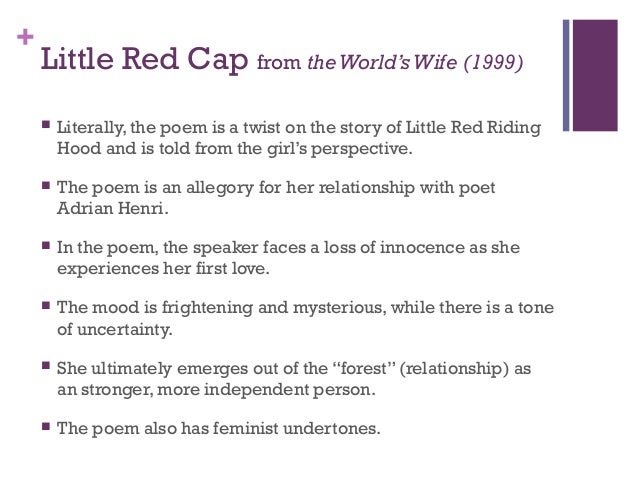The image size is (638, 479).
Task: Select the bullet before 'The poem also has feminist'
Action: [x=46, y=427]
